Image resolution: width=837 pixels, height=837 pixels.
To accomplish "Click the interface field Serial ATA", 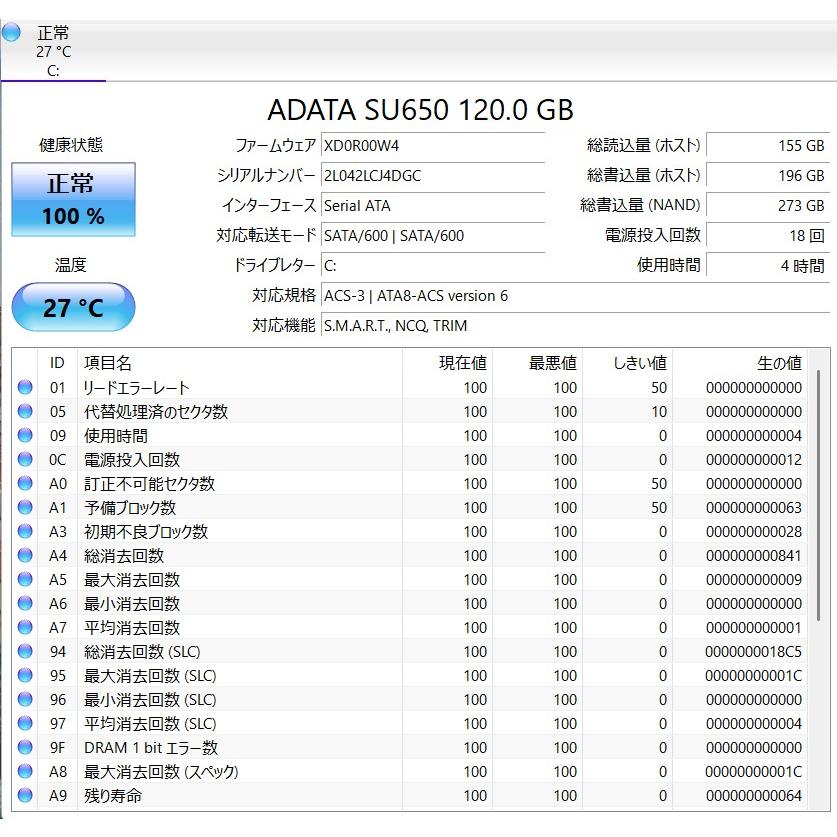I will click(x=432, y=206).
